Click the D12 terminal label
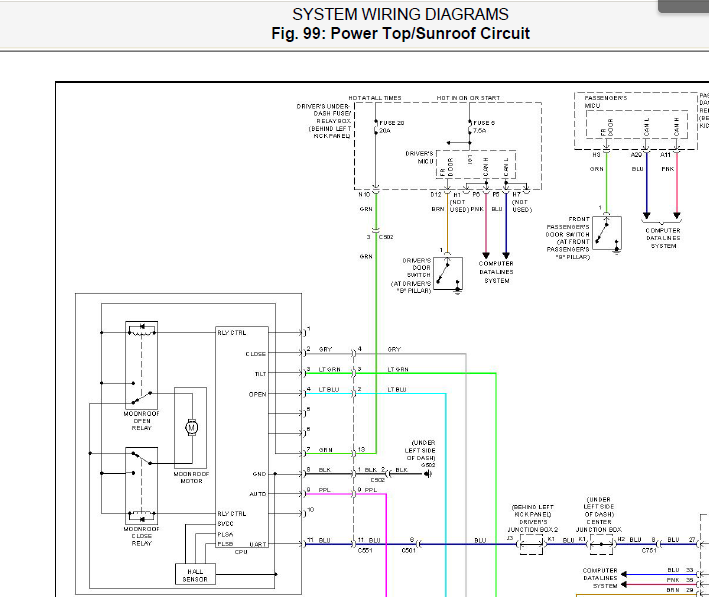 [435, 194]
